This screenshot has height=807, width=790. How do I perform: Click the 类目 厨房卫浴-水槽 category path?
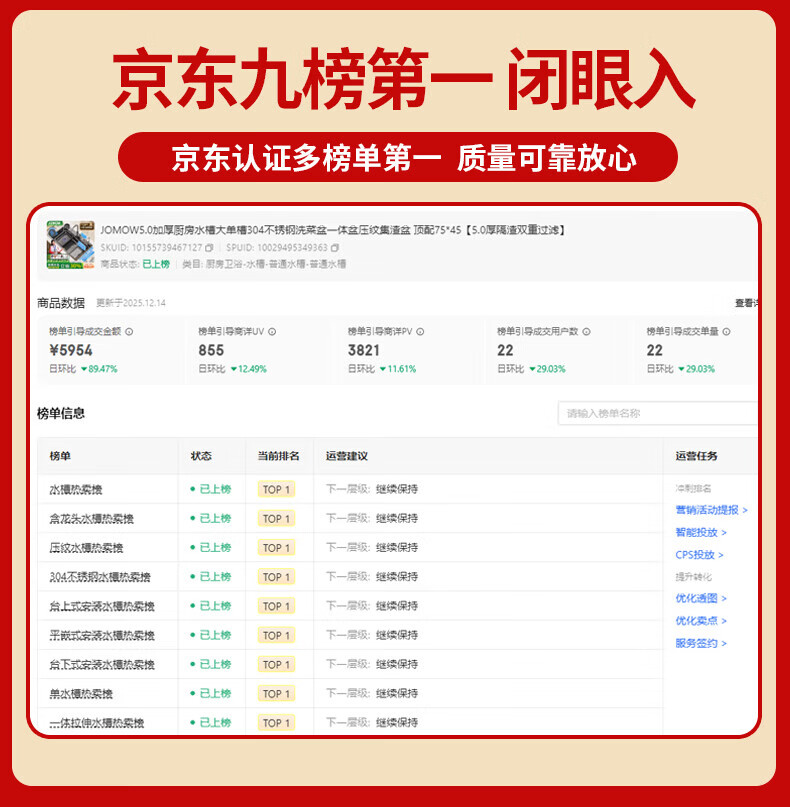(x=264, y=264)
